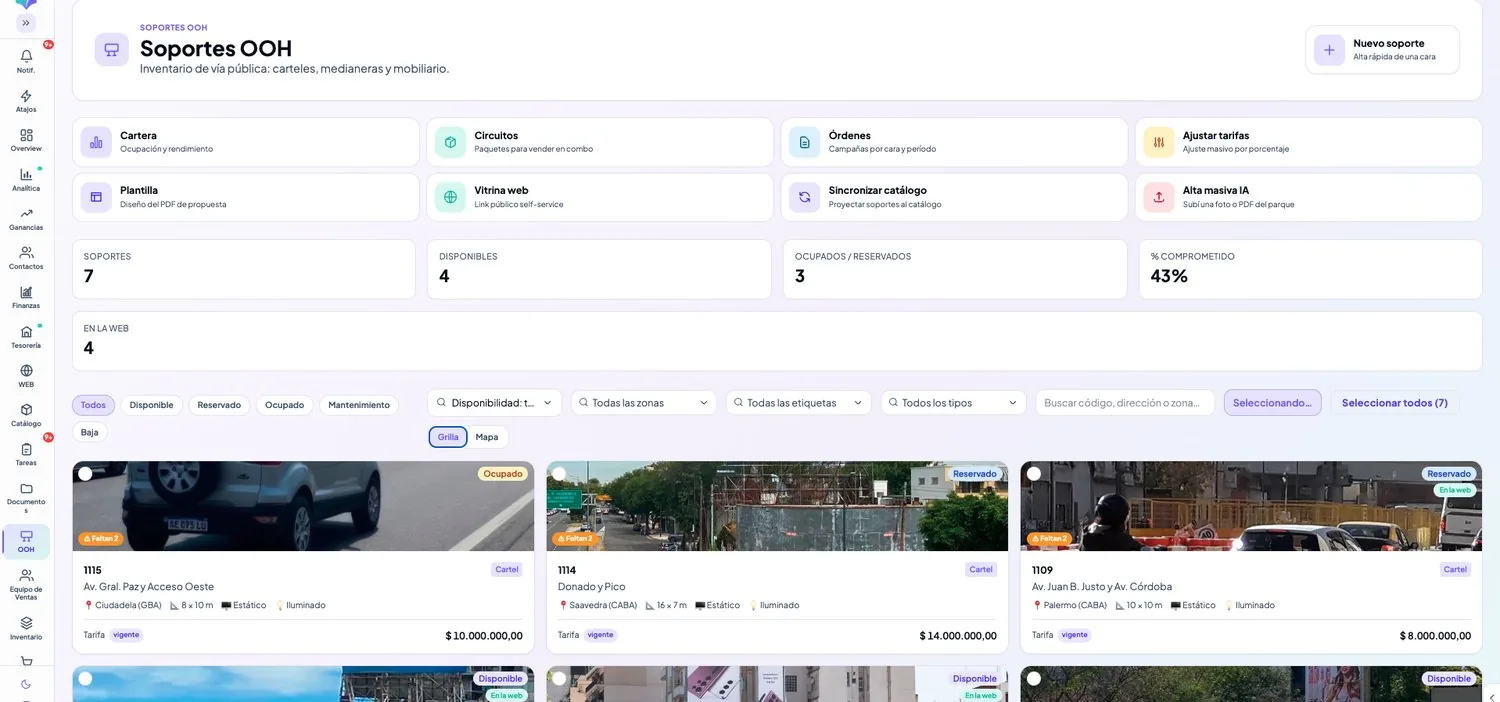Open Vitrina web globe icon

click(450, 197)
